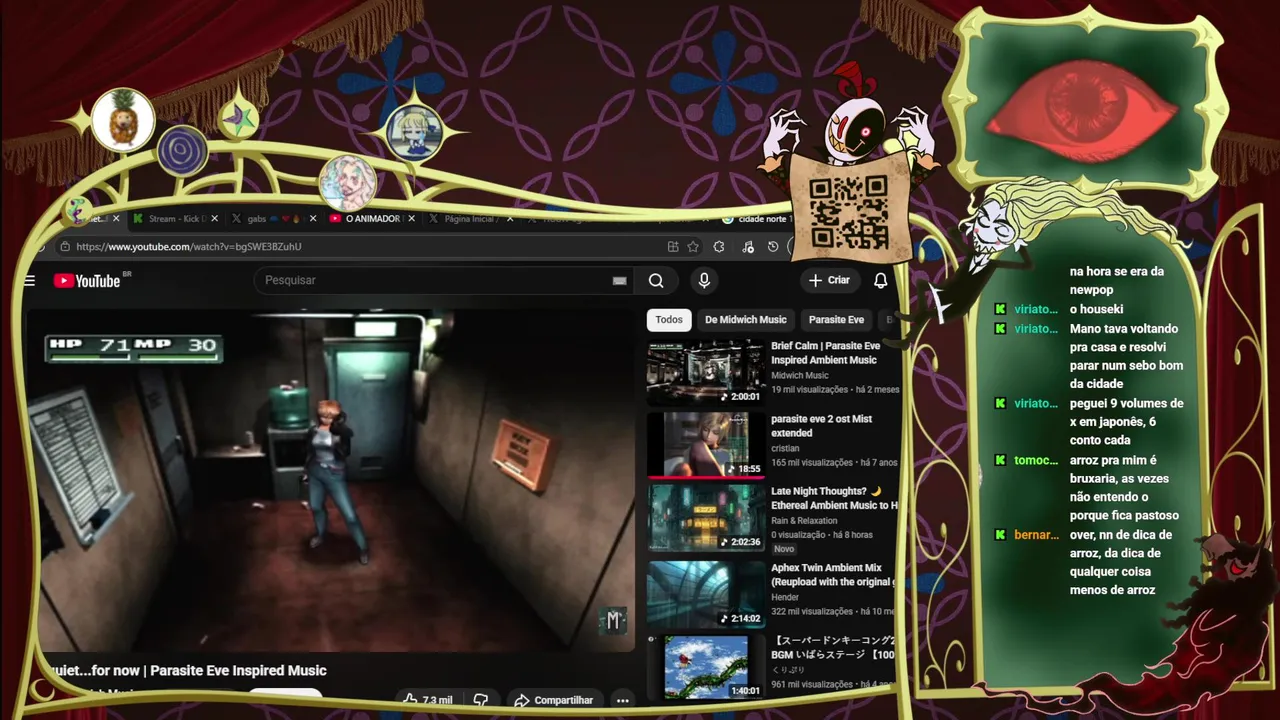Filter by De Midwich Music chip
This screenshot has width=1280, height=720.
coord(746,320)
